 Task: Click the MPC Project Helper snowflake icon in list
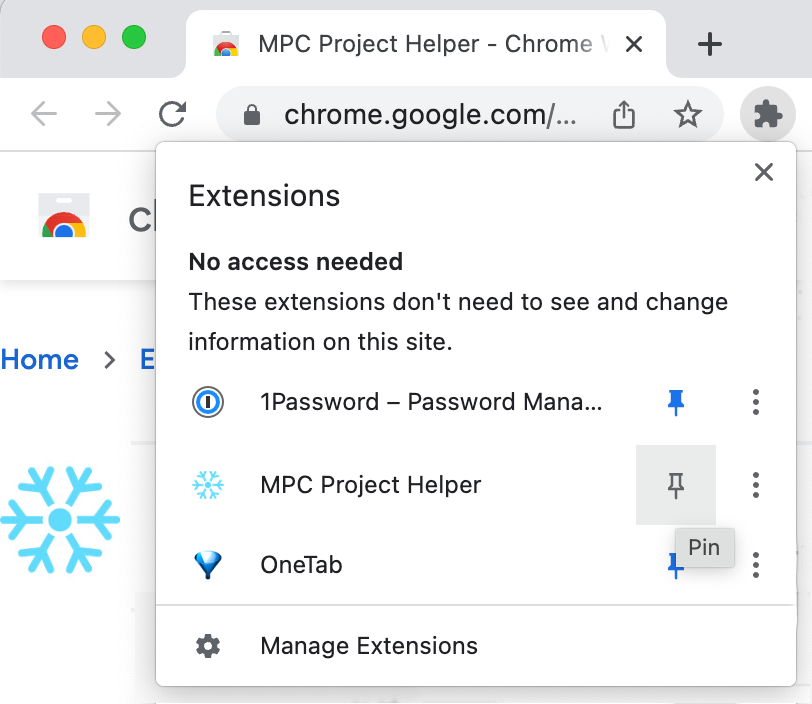208,485
